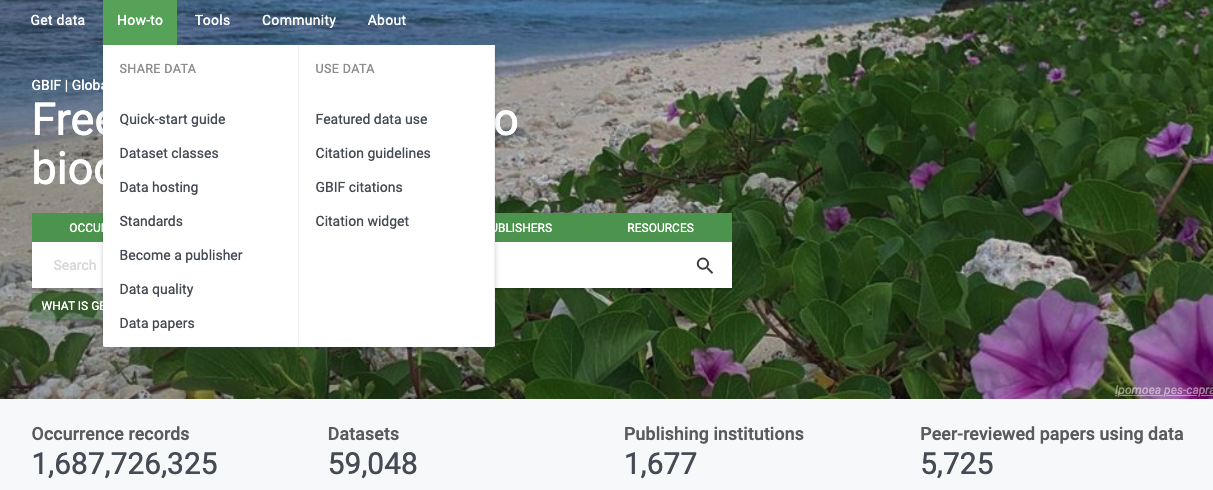Select Quick-start guide link
The image size is (1213, 490).
point(172,119)
